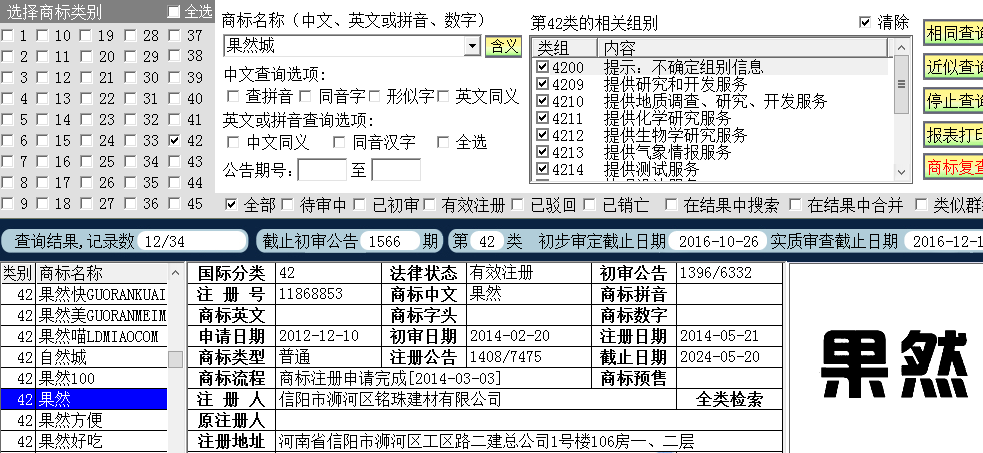Select result row 果然100
The width and height of the screenshot is (983, 453).
84,378
